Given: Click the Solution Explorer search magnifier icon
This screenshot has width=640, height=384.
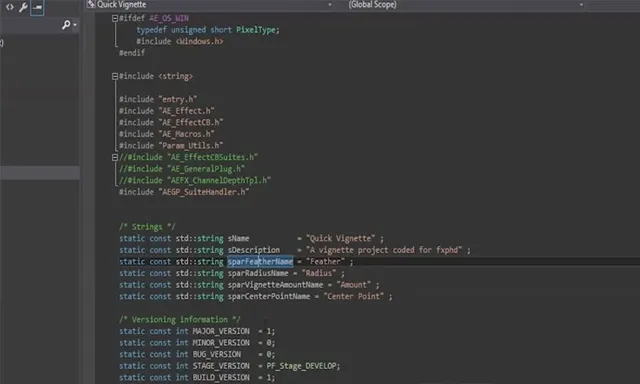Looking at the screenshot, I should point(65,25).
